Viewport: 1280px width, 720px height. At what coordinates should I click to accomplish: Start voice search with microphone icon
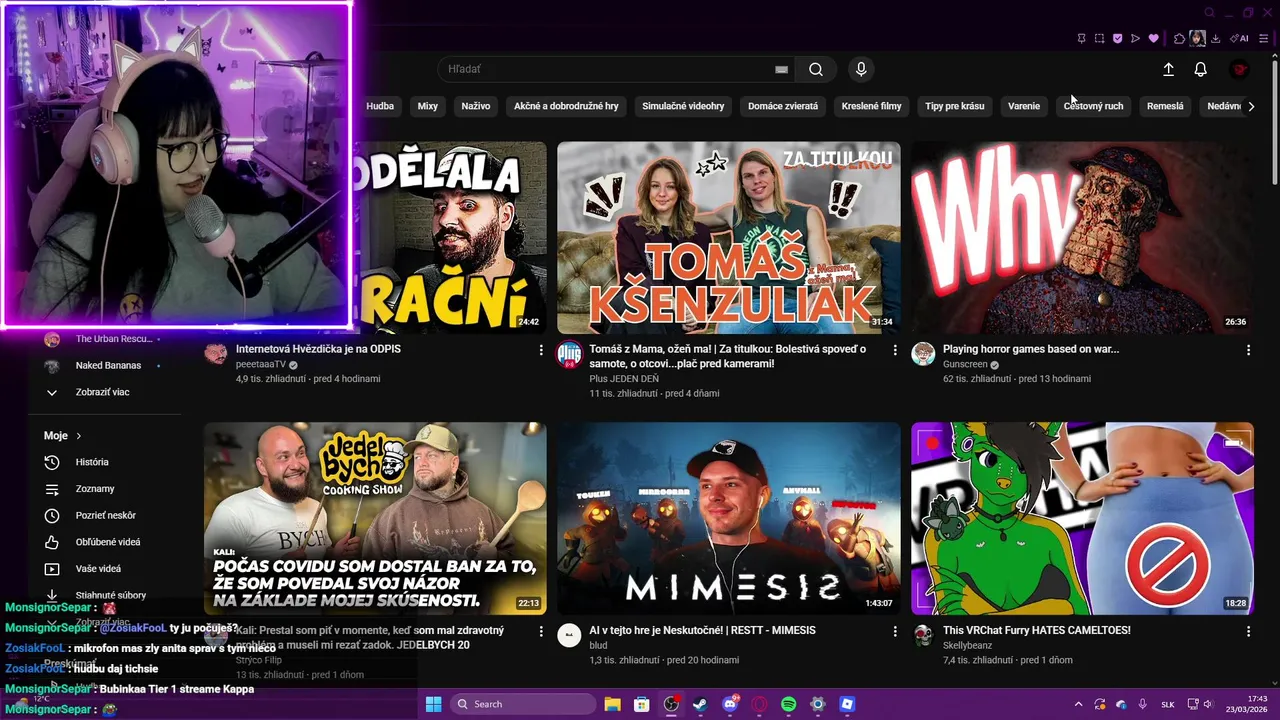tap(861, 69)
